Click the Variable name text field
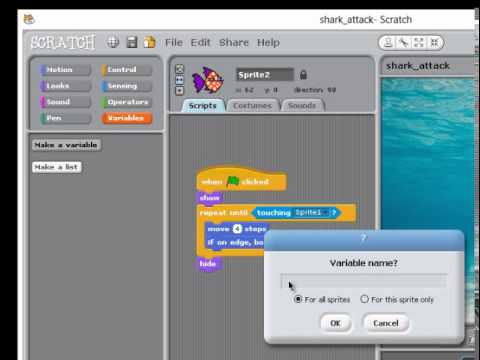The image size is (480, 360). (364, 281)
